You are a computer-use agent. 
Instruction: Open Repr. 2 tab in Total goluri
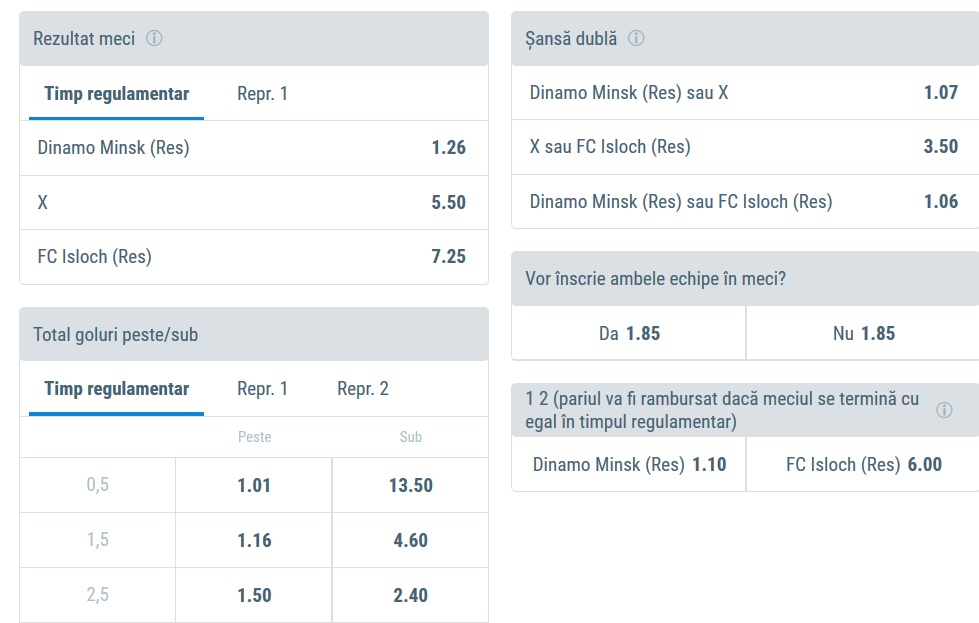tap(363, 389)
